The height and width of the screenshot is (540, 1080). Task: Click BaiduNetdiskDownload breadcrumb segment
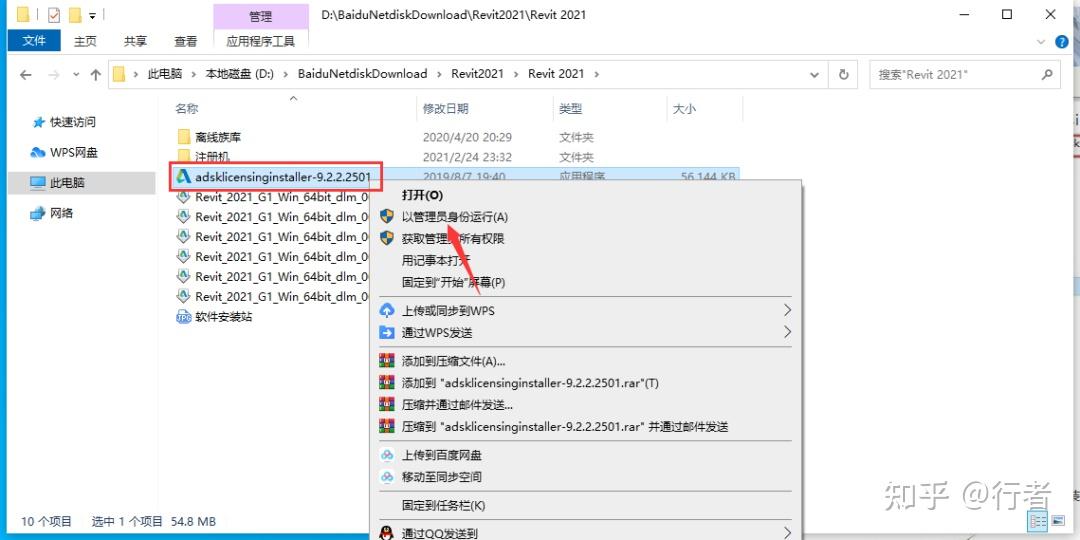click(362, 74)
